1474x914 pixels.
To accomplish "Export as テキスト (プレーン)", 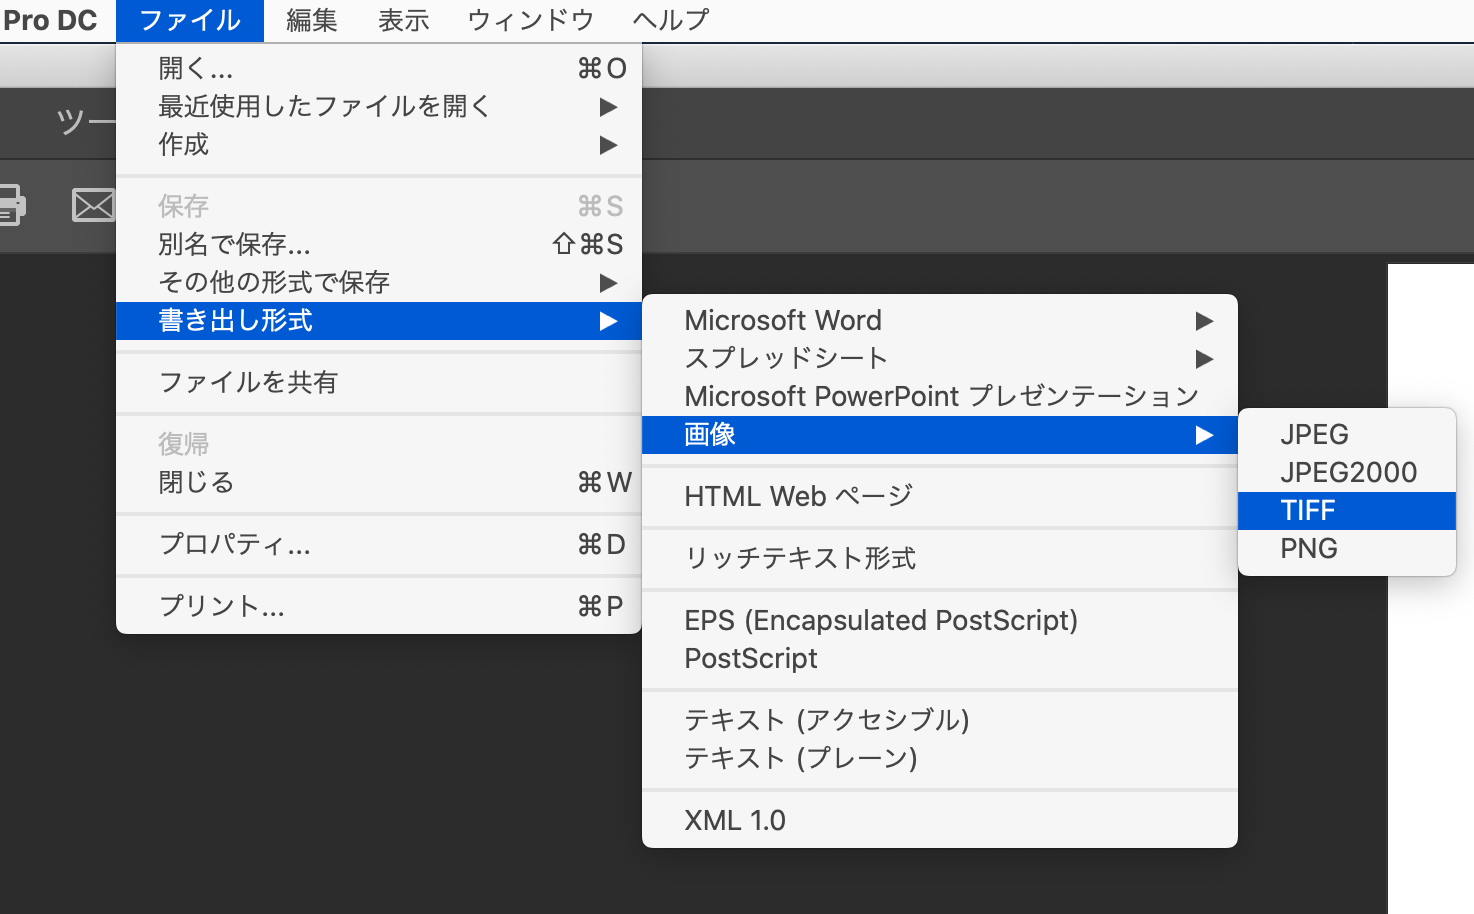I will (940, 758).
